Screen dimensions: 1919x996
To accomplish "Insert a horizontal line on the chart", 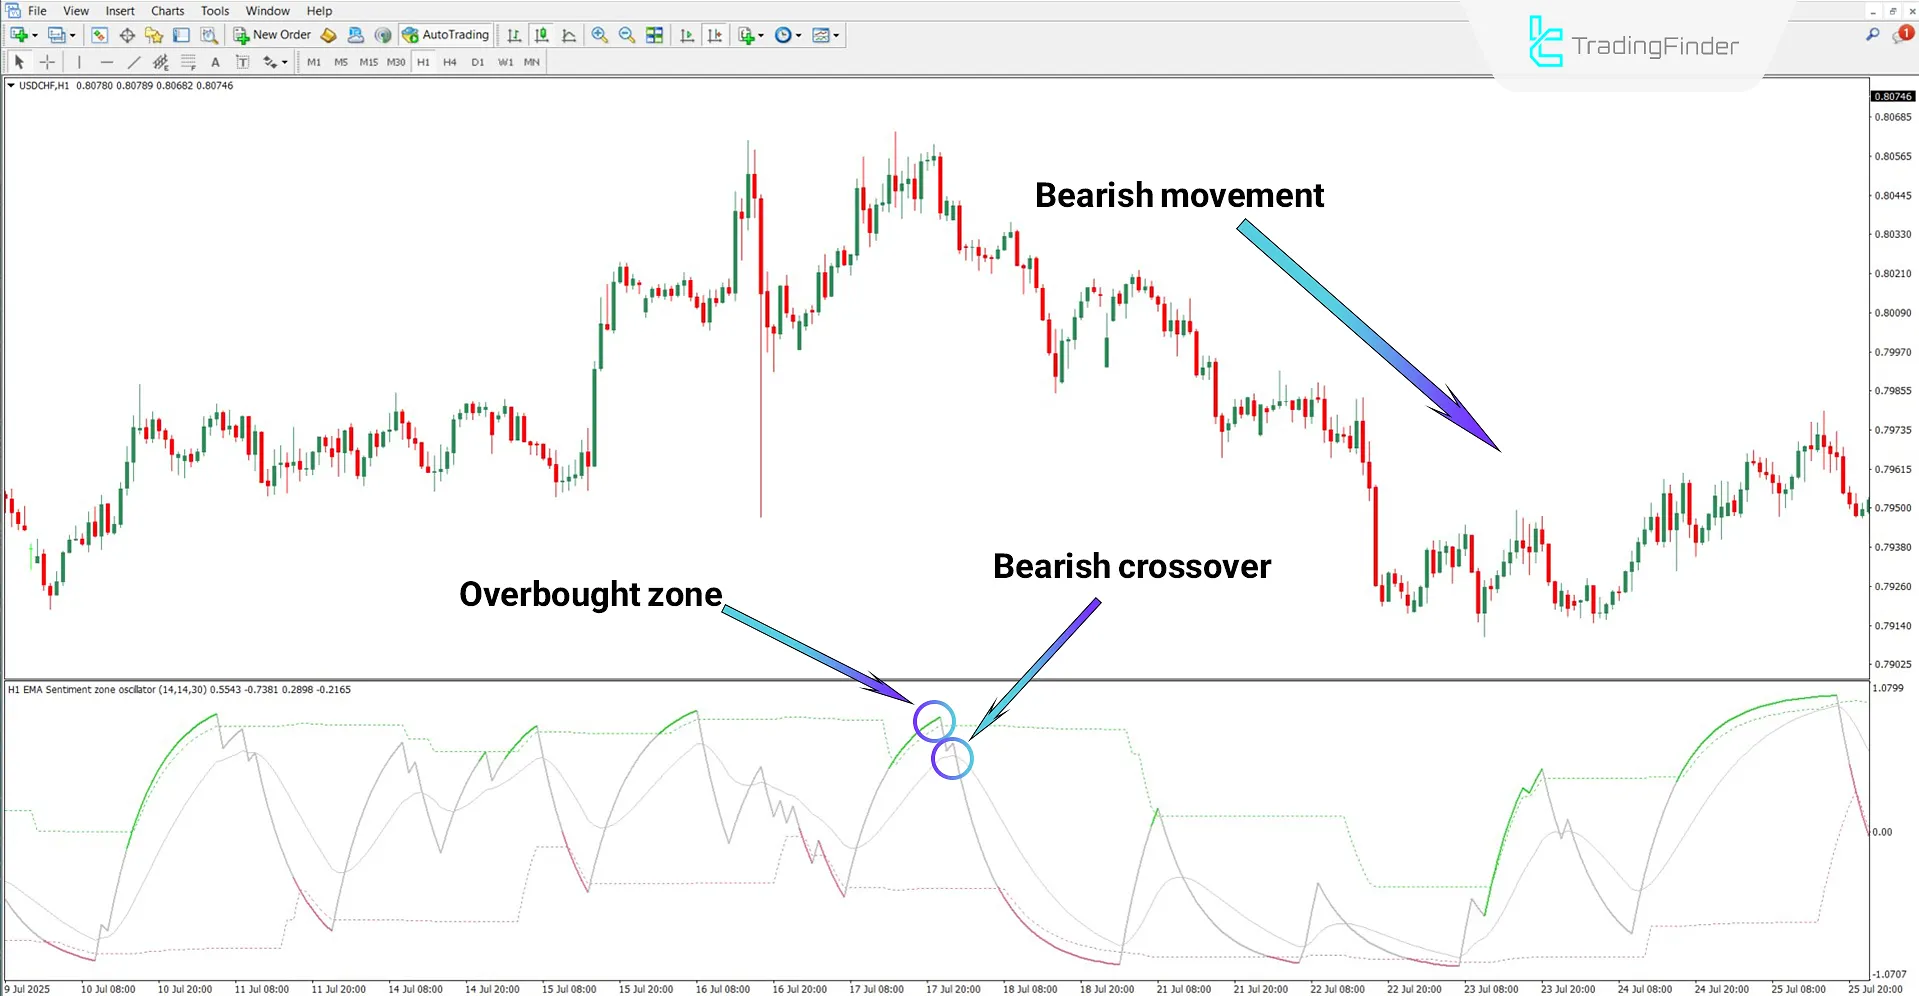I will click(107, 61).
